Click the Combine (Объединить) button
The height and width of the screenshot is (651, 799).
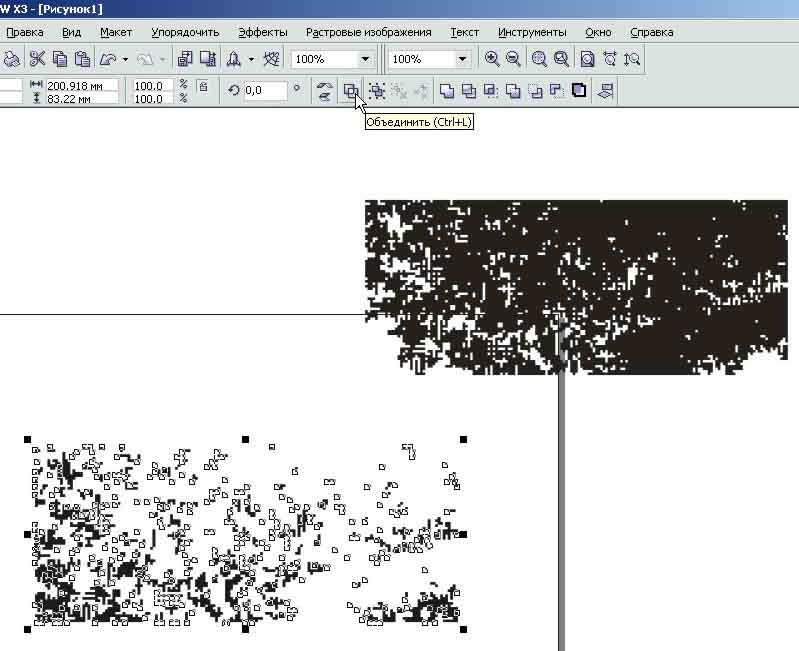click(350, 91)
